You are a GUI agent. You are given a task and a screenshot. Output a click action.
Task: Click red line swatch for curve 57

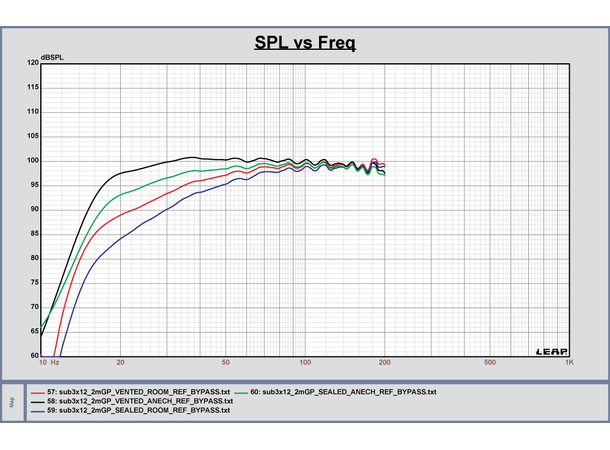[38, 393]
